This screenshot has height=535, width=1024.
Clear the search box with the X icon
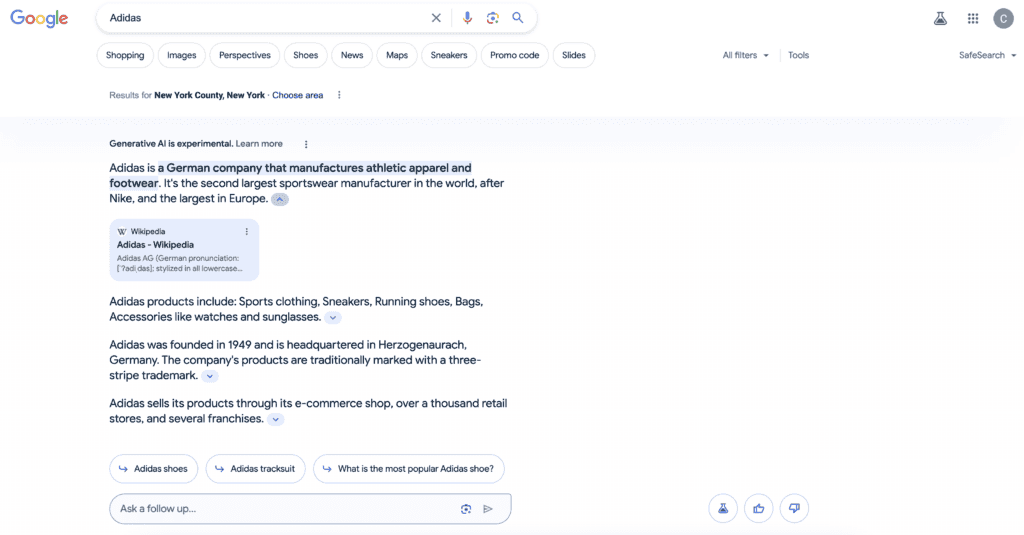(x=436, y=18)
